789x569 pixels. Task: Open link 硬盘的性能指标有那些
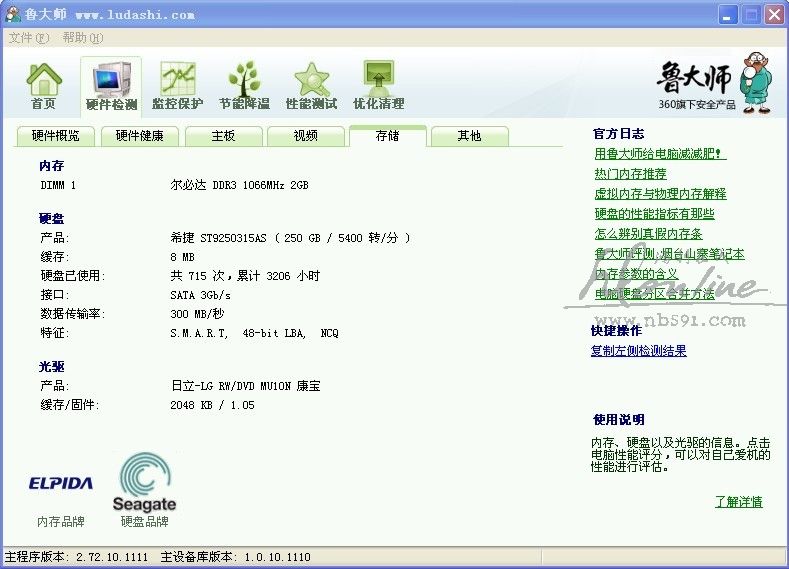(x=654, y=214)
